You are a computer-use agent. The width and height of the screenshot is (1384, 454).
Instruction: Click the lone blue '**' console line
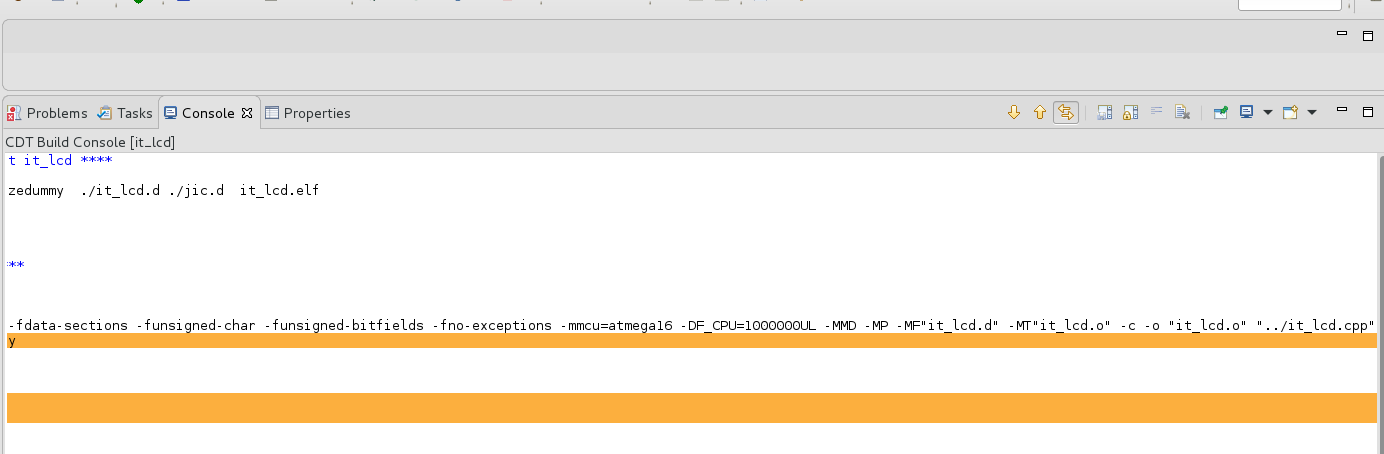click(x=15, y=266)
